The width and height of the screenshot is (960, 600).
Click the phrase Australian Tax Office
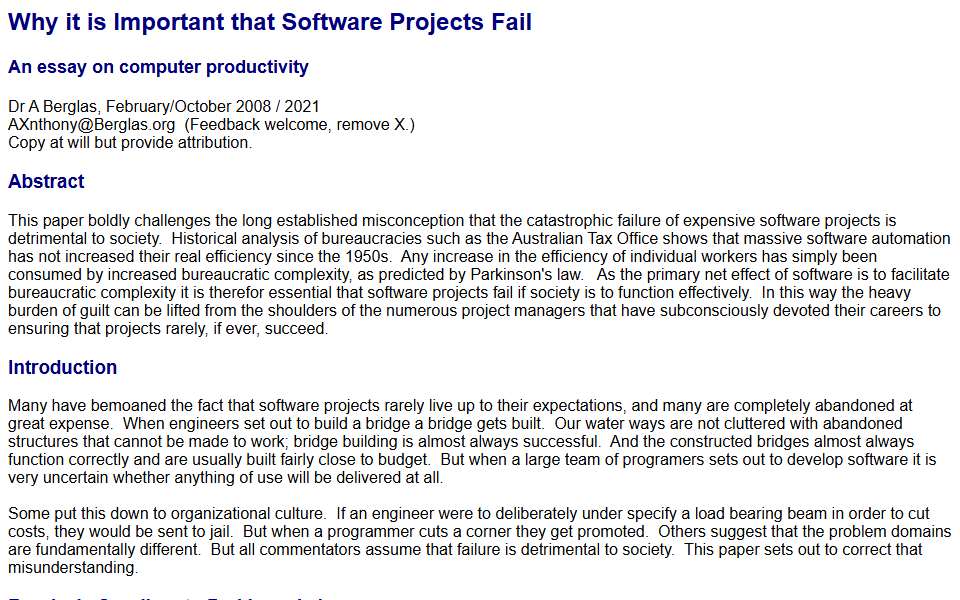pyautogui.click(x=585, y=238)
